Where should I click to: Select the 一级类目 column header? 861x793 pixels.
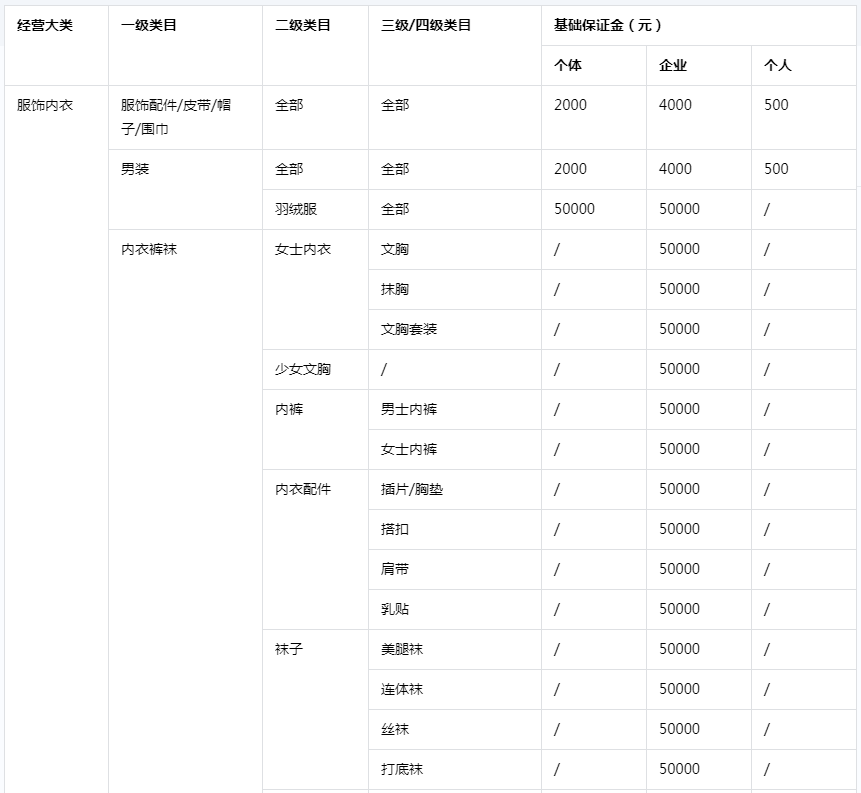pyautogui.click(x=148, y=25)
